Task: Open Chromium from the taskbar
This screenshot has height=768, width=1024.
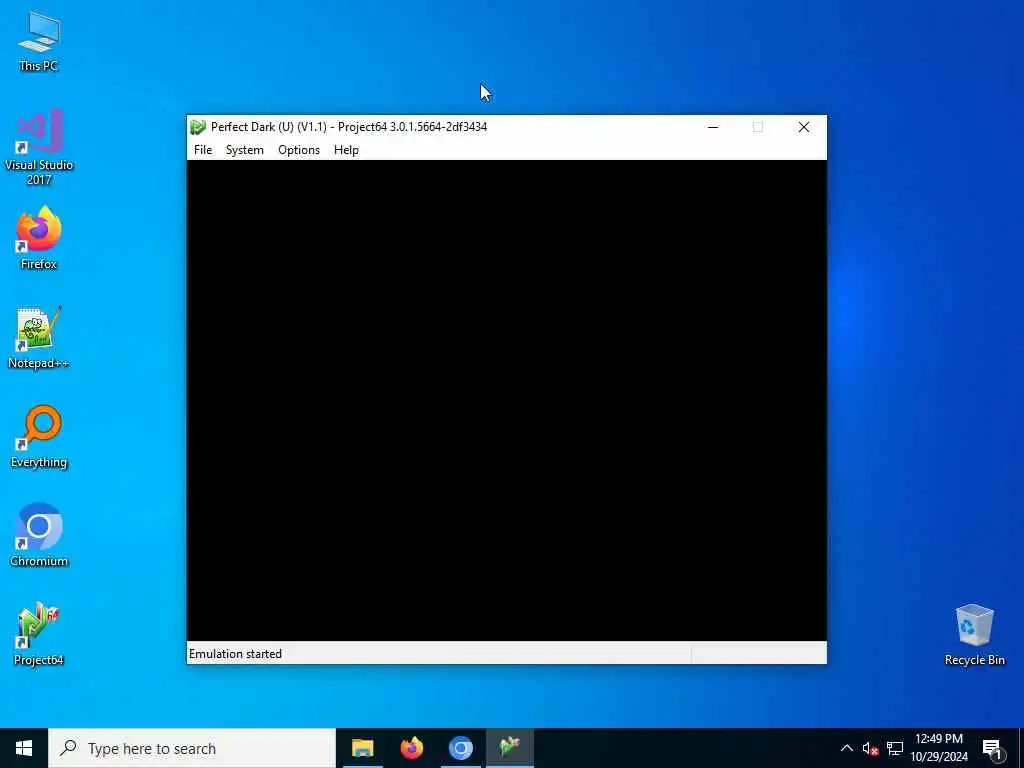Action: (x=460, y=748)
